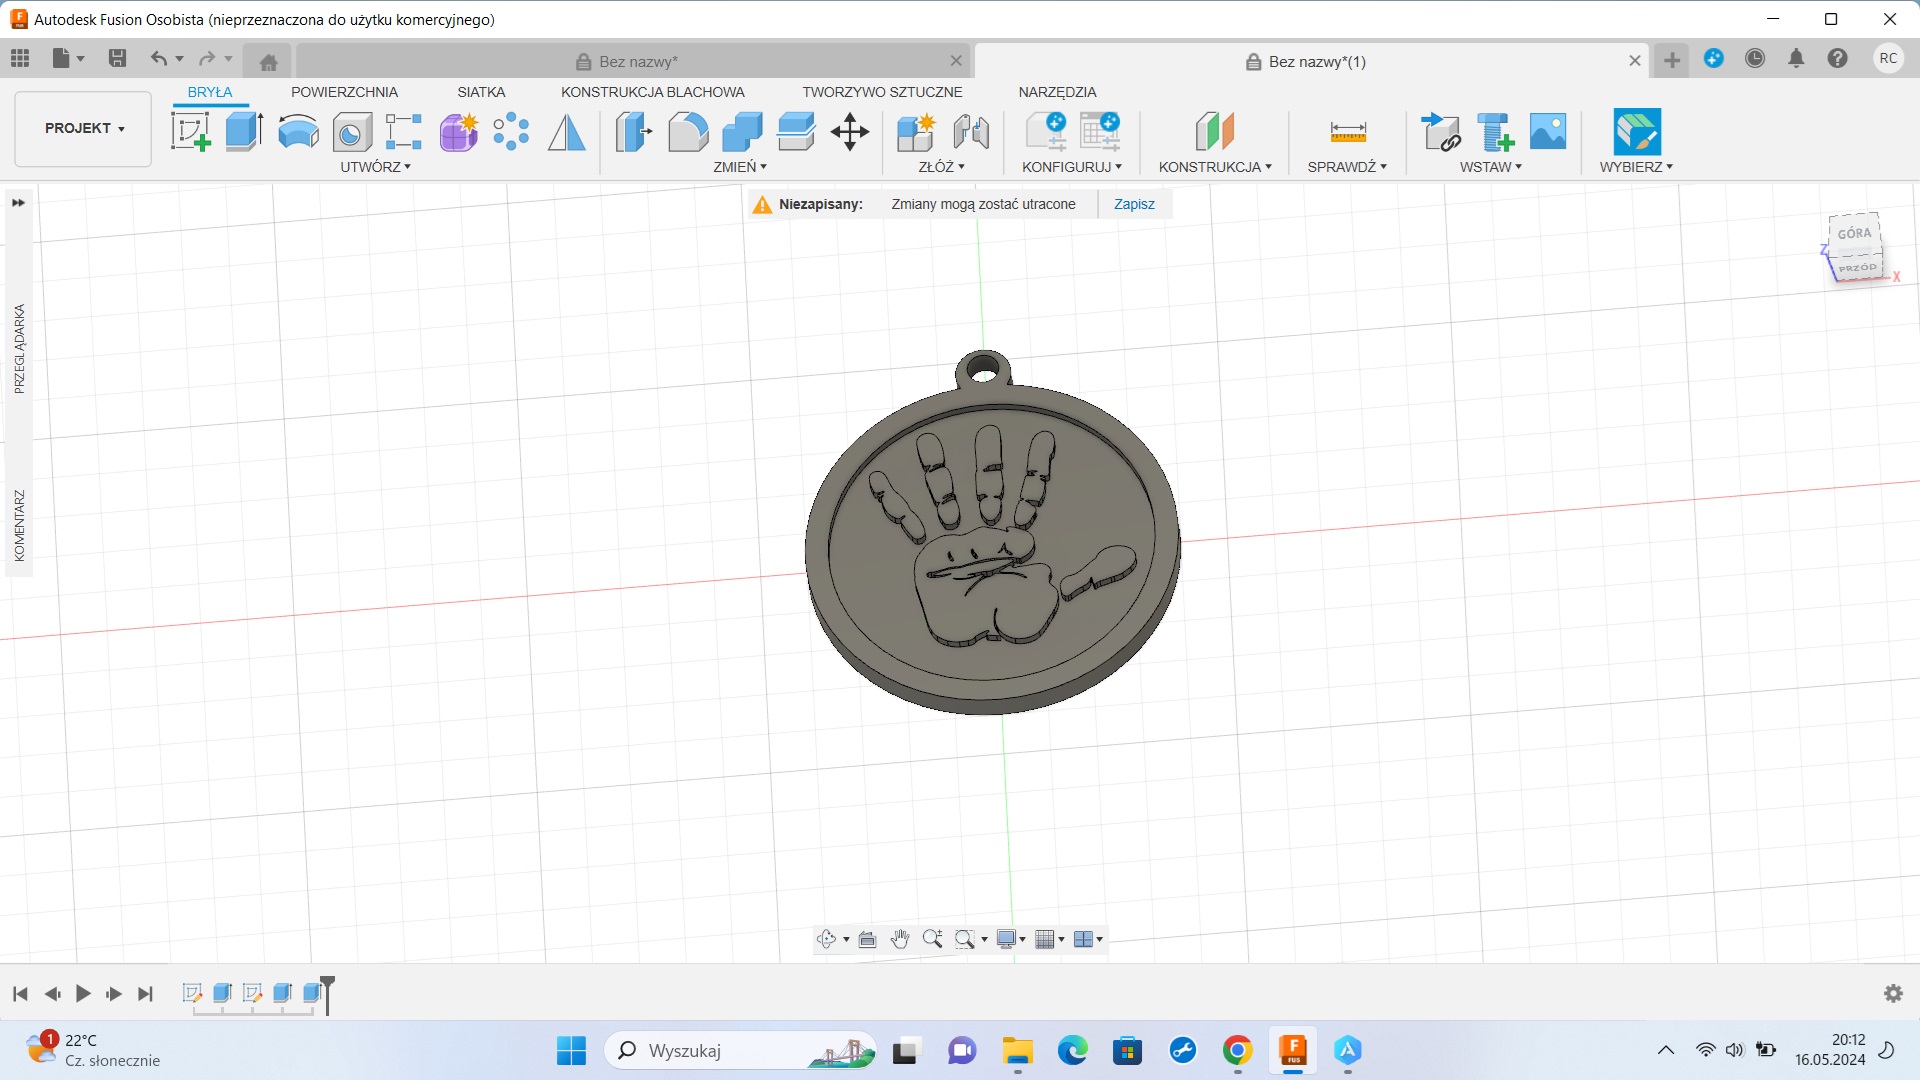Select the Fillet tool

point(688,131)
